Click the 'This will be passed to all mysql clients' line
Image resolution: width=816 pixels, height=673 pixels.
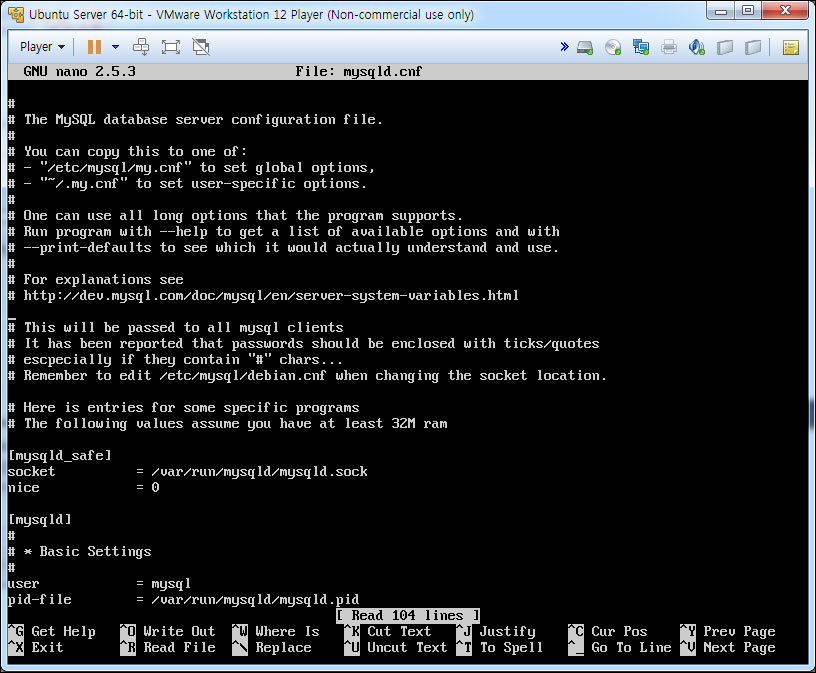point(175,328)
